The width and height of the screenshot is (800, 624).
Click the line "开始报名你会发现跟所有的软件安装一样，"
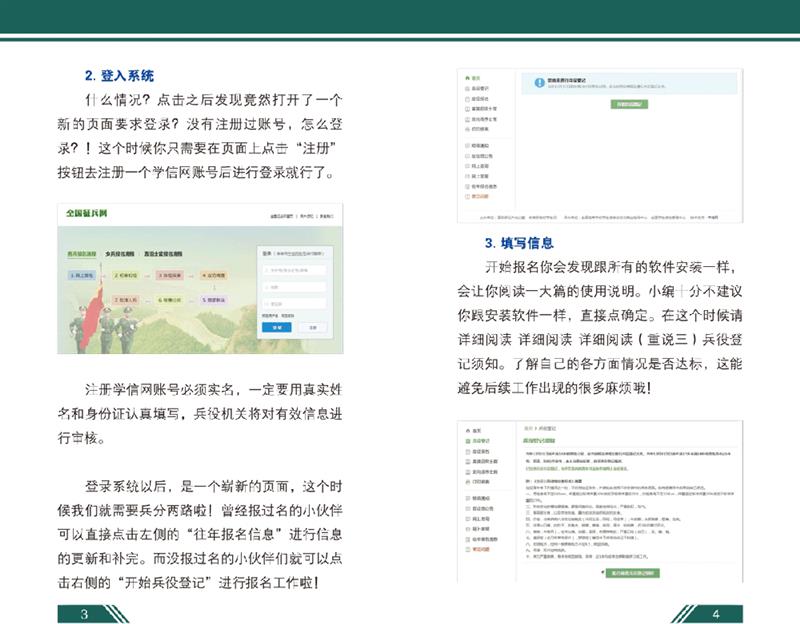point(611,267)
